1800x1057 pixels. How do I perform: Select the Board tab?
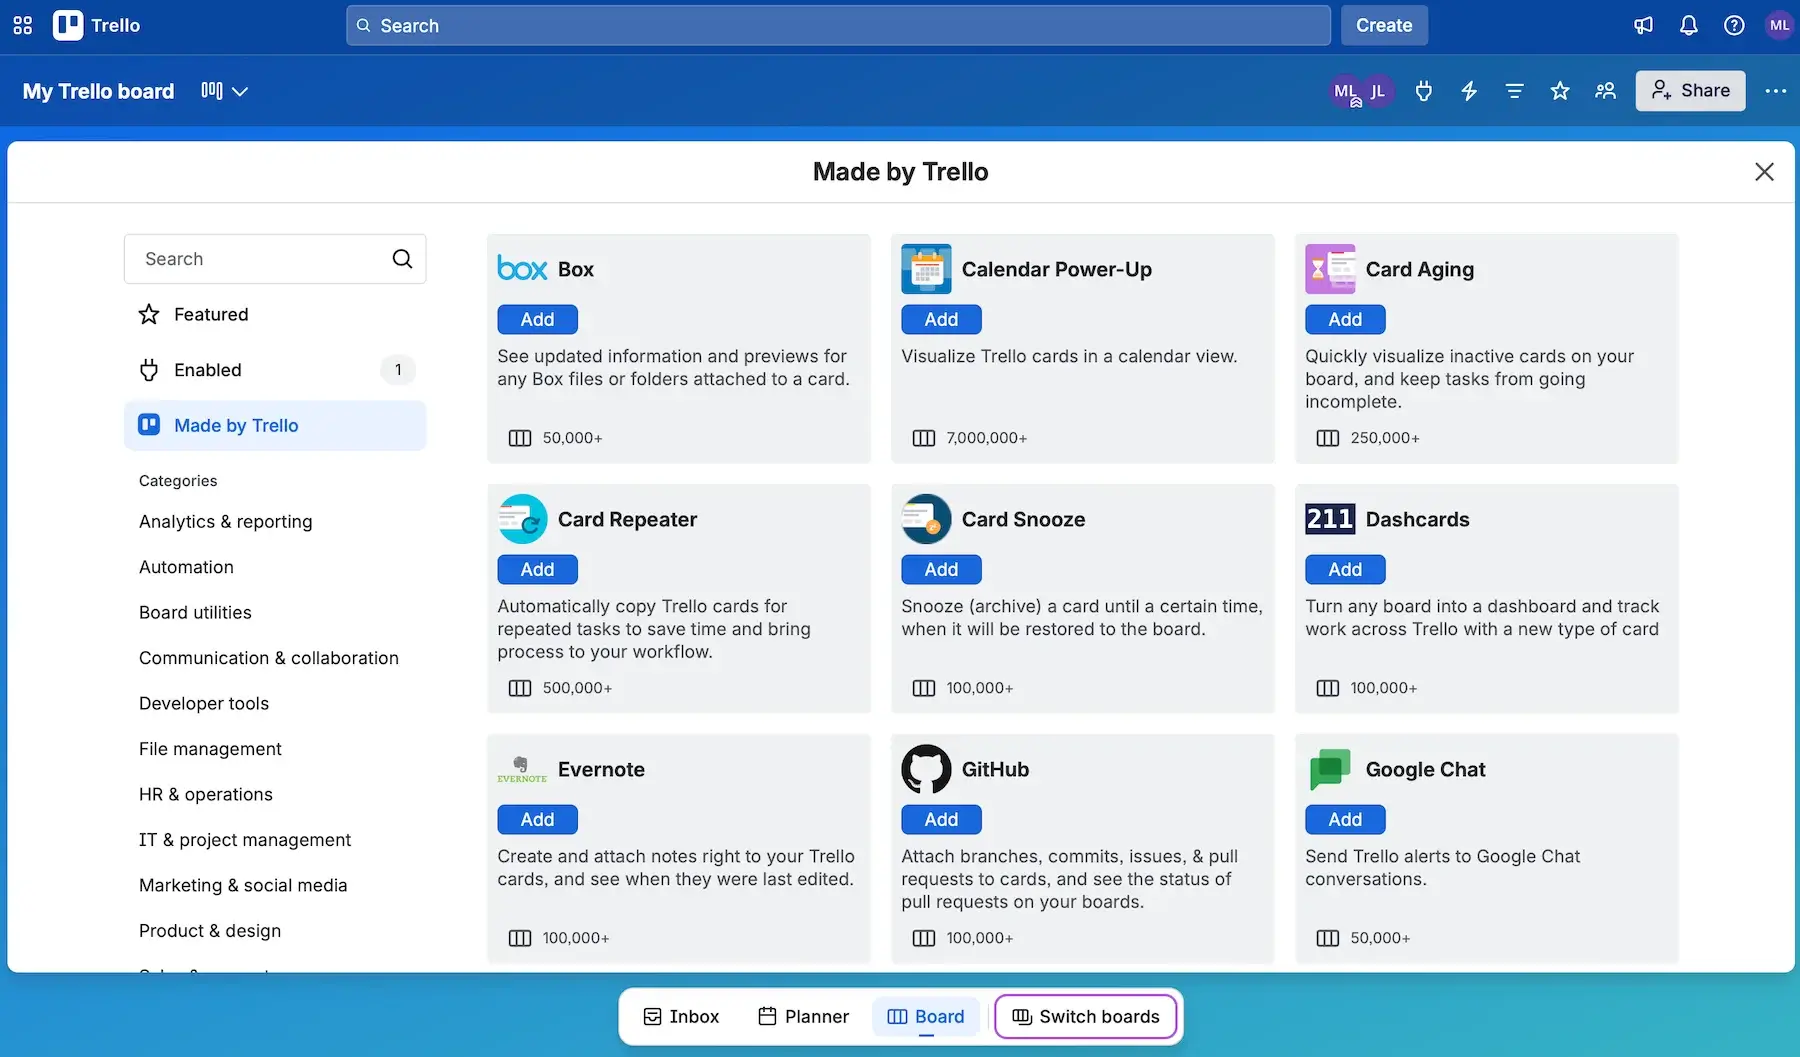point(926,1017)
